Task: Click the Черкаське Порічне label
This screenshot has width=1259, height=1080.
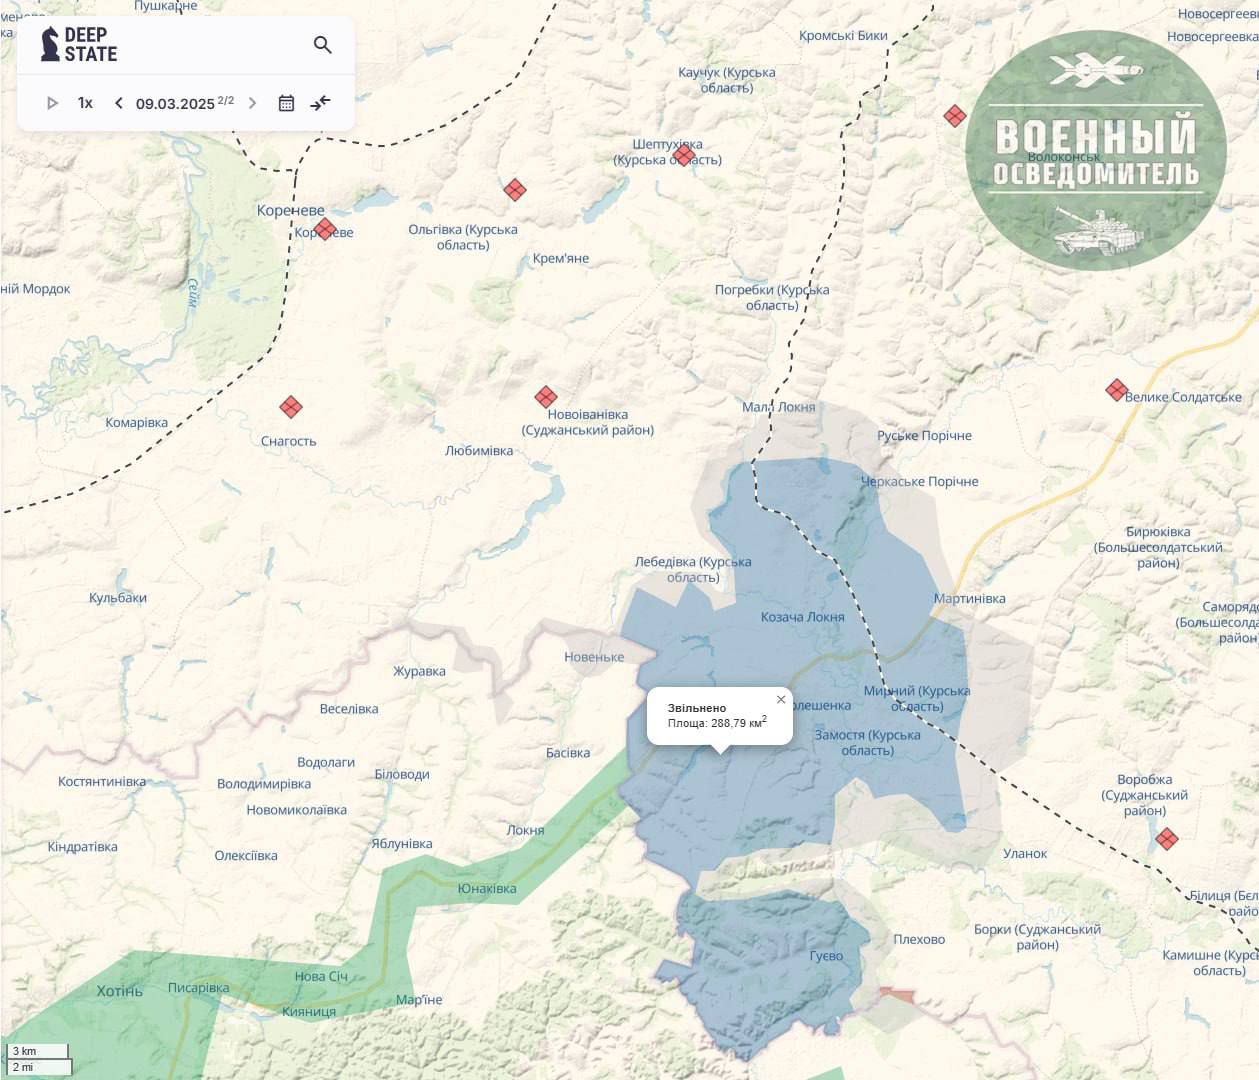Action: [920, 481]
